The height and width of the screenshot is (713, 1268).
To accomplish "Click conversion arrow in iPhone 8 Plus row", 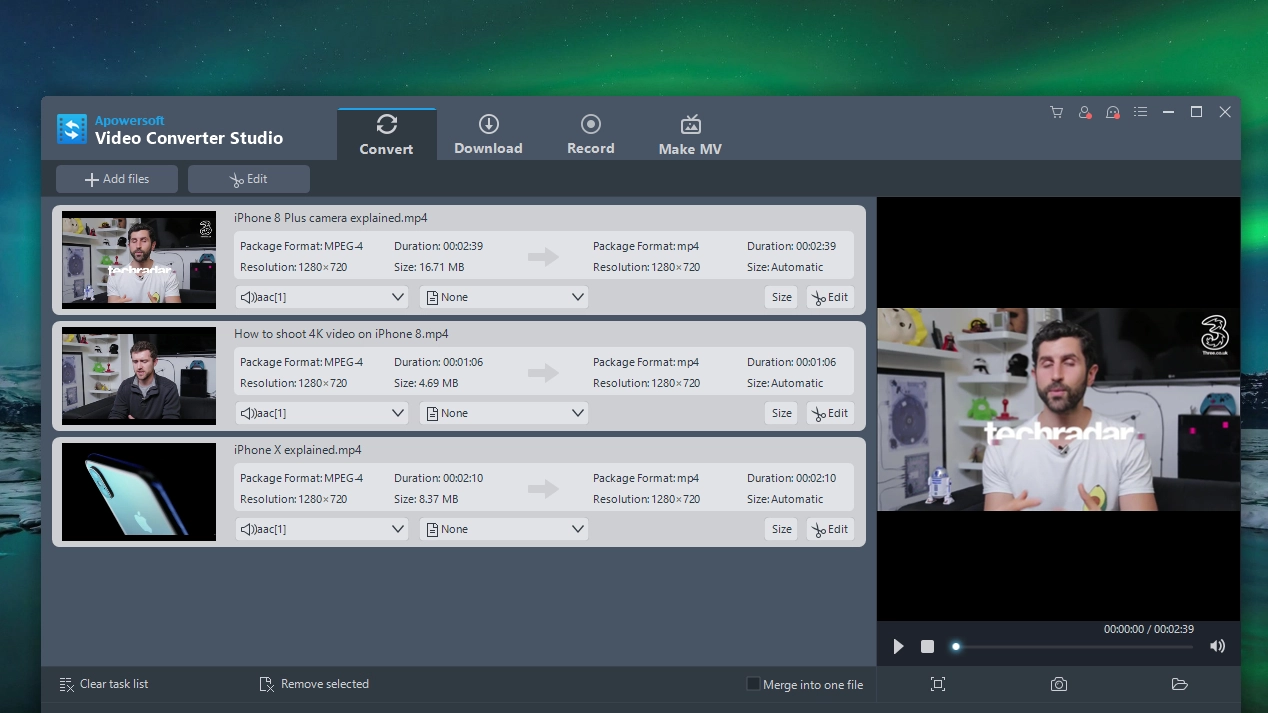I will tap(543, 257).
